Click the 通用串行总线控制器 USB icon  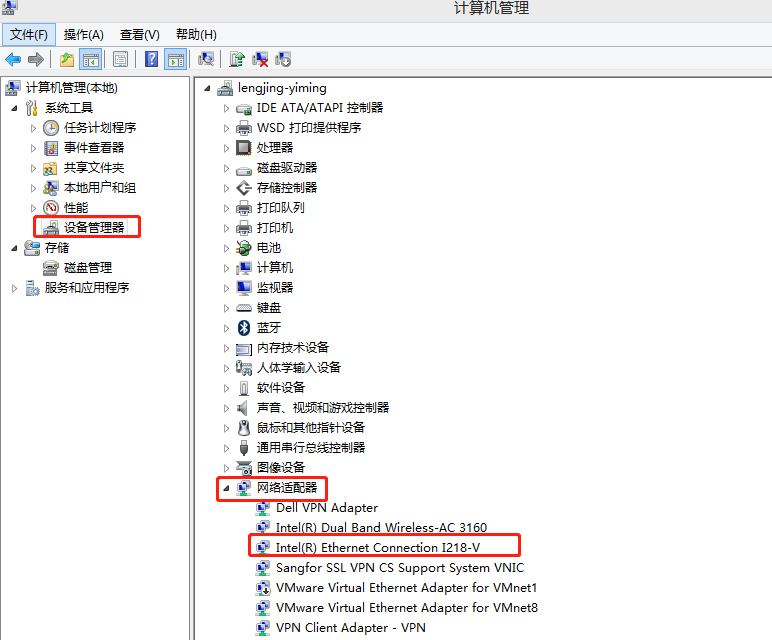tap(244, 448)
